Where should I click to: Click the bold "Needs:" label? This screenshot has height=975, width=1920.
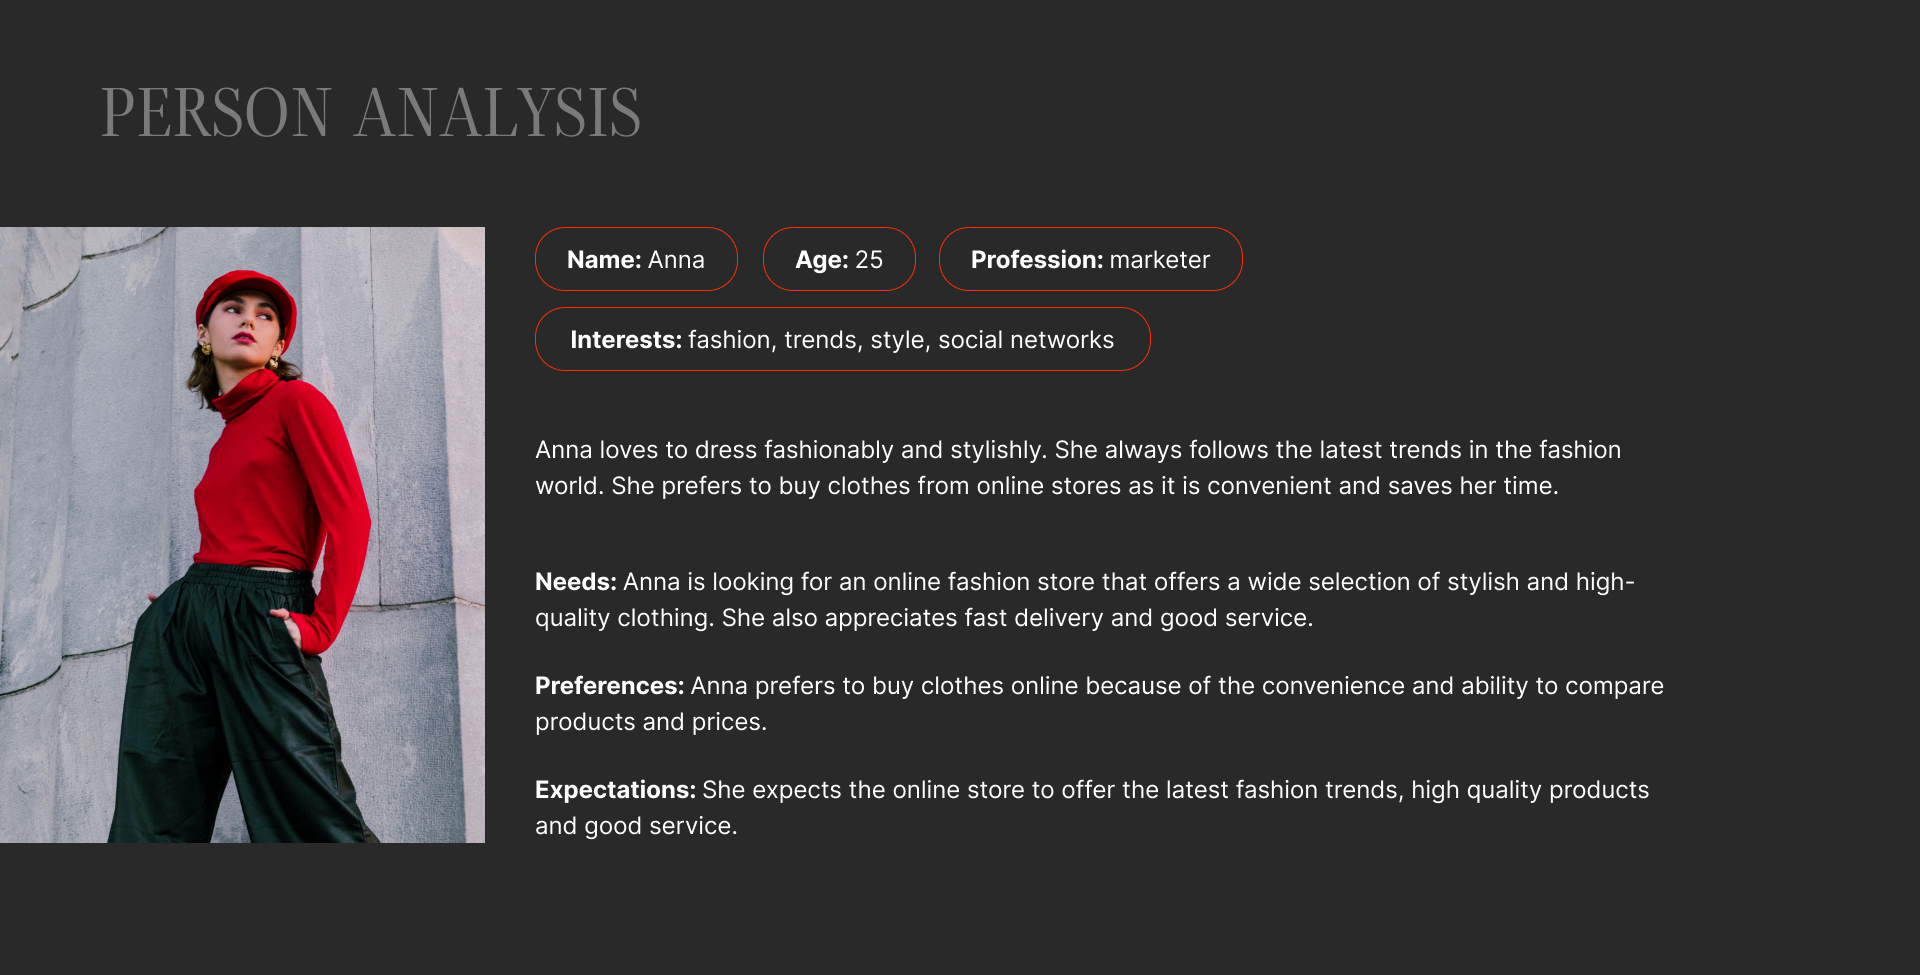[575, 582]
